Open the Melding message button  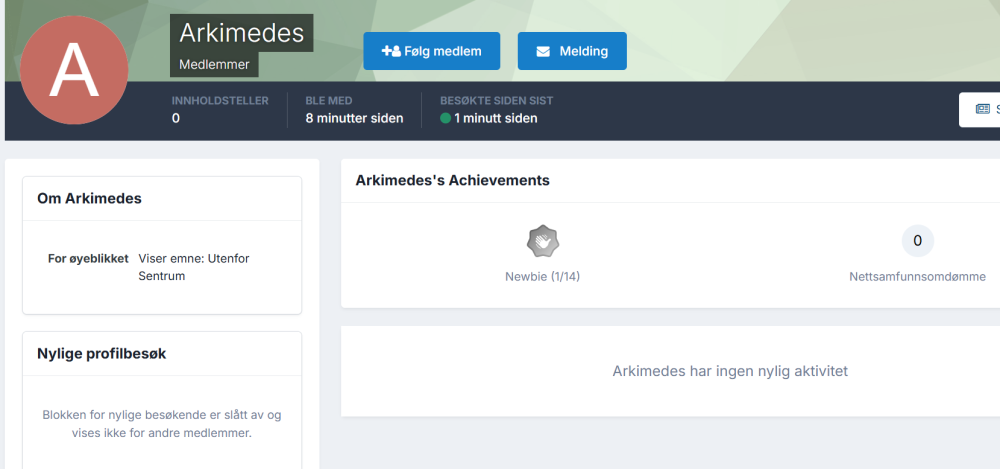tap(572, 51)
